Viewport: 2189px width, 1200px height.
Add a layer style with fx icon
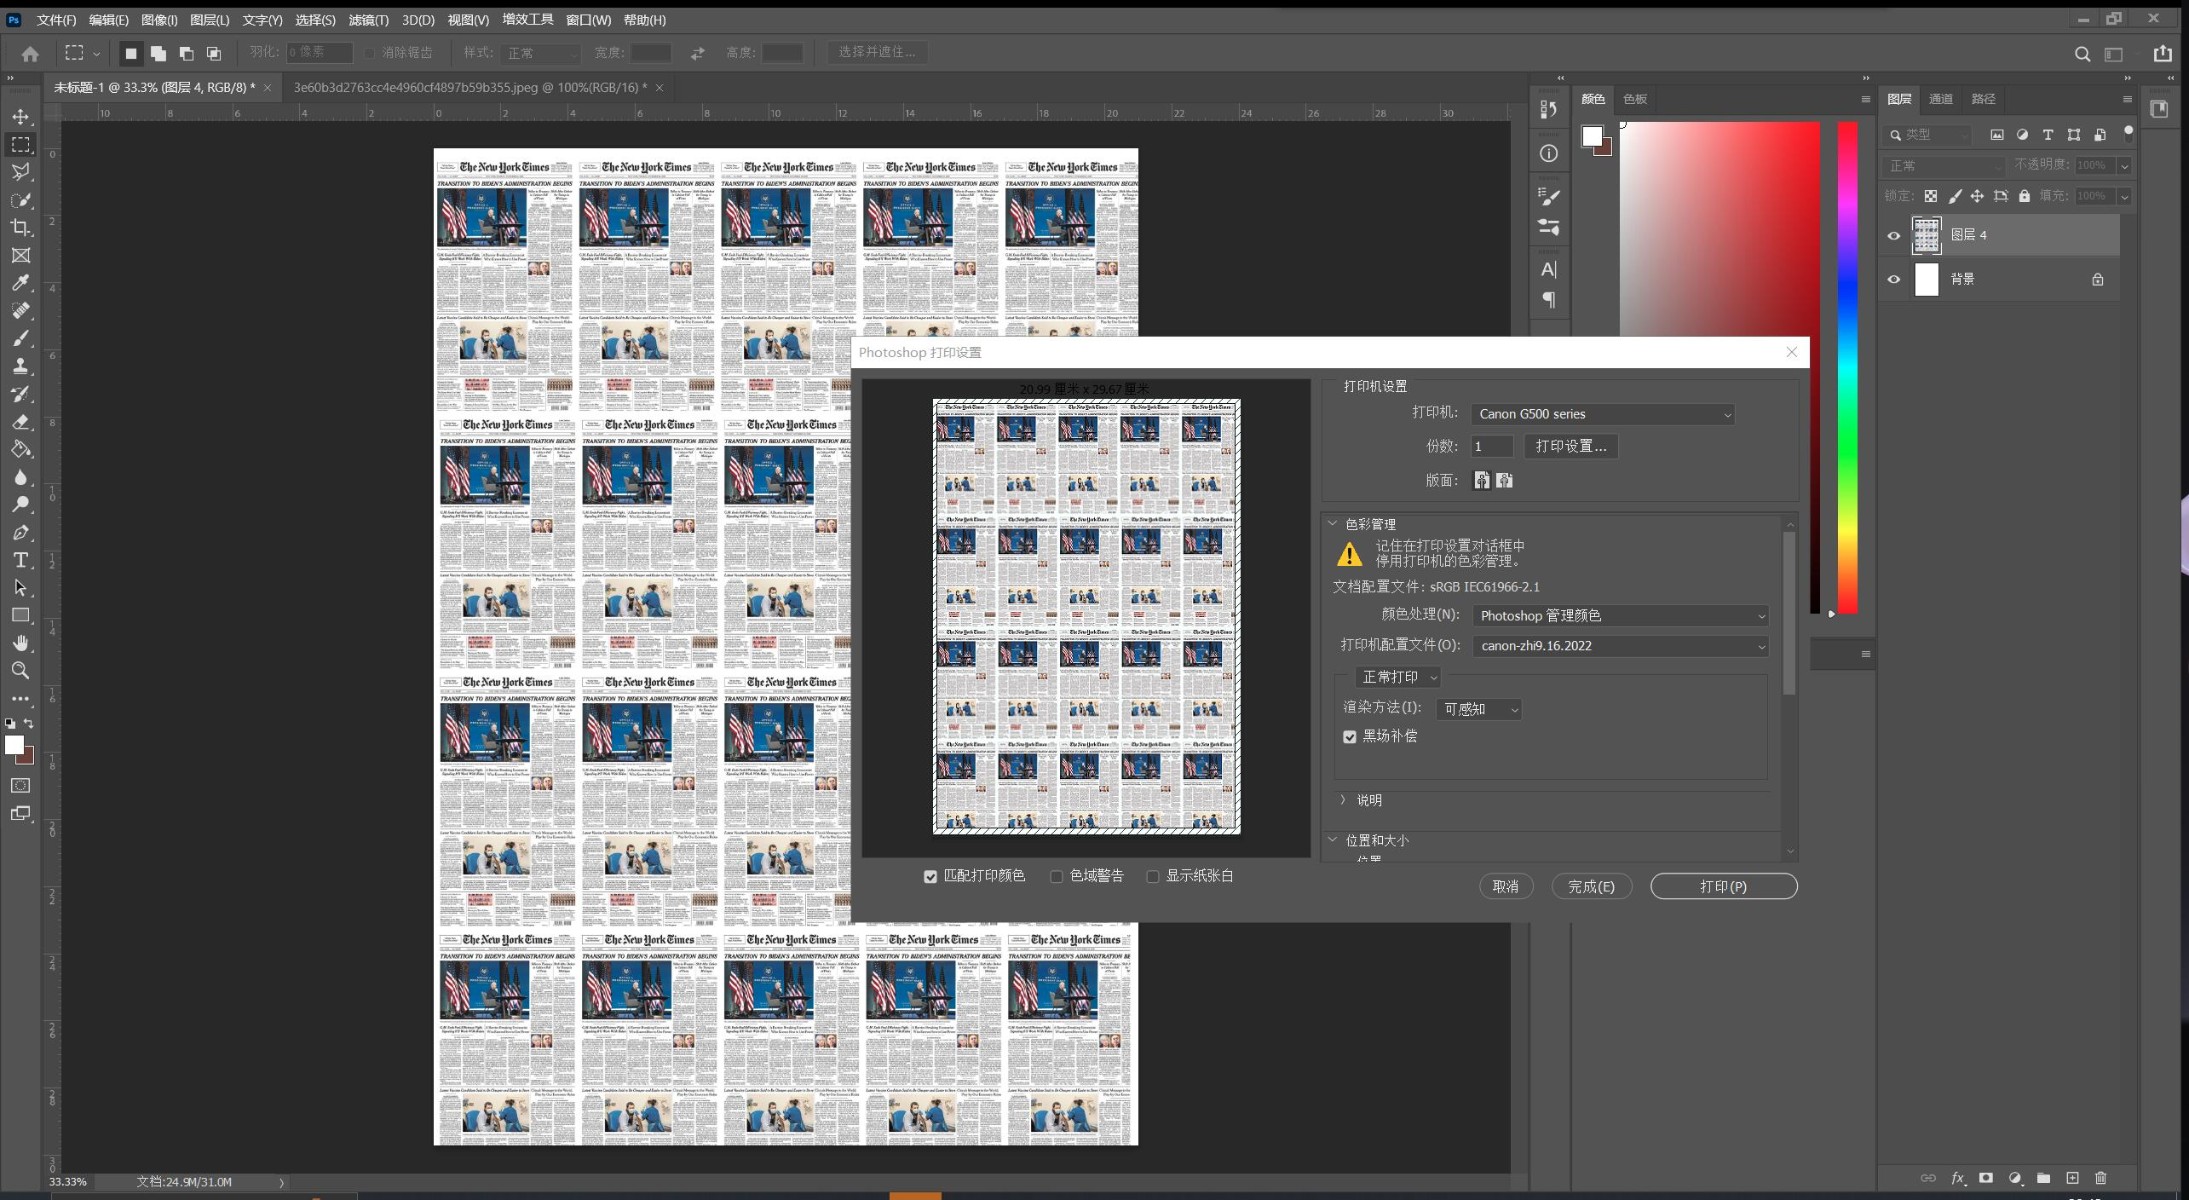(1957, 1179)
